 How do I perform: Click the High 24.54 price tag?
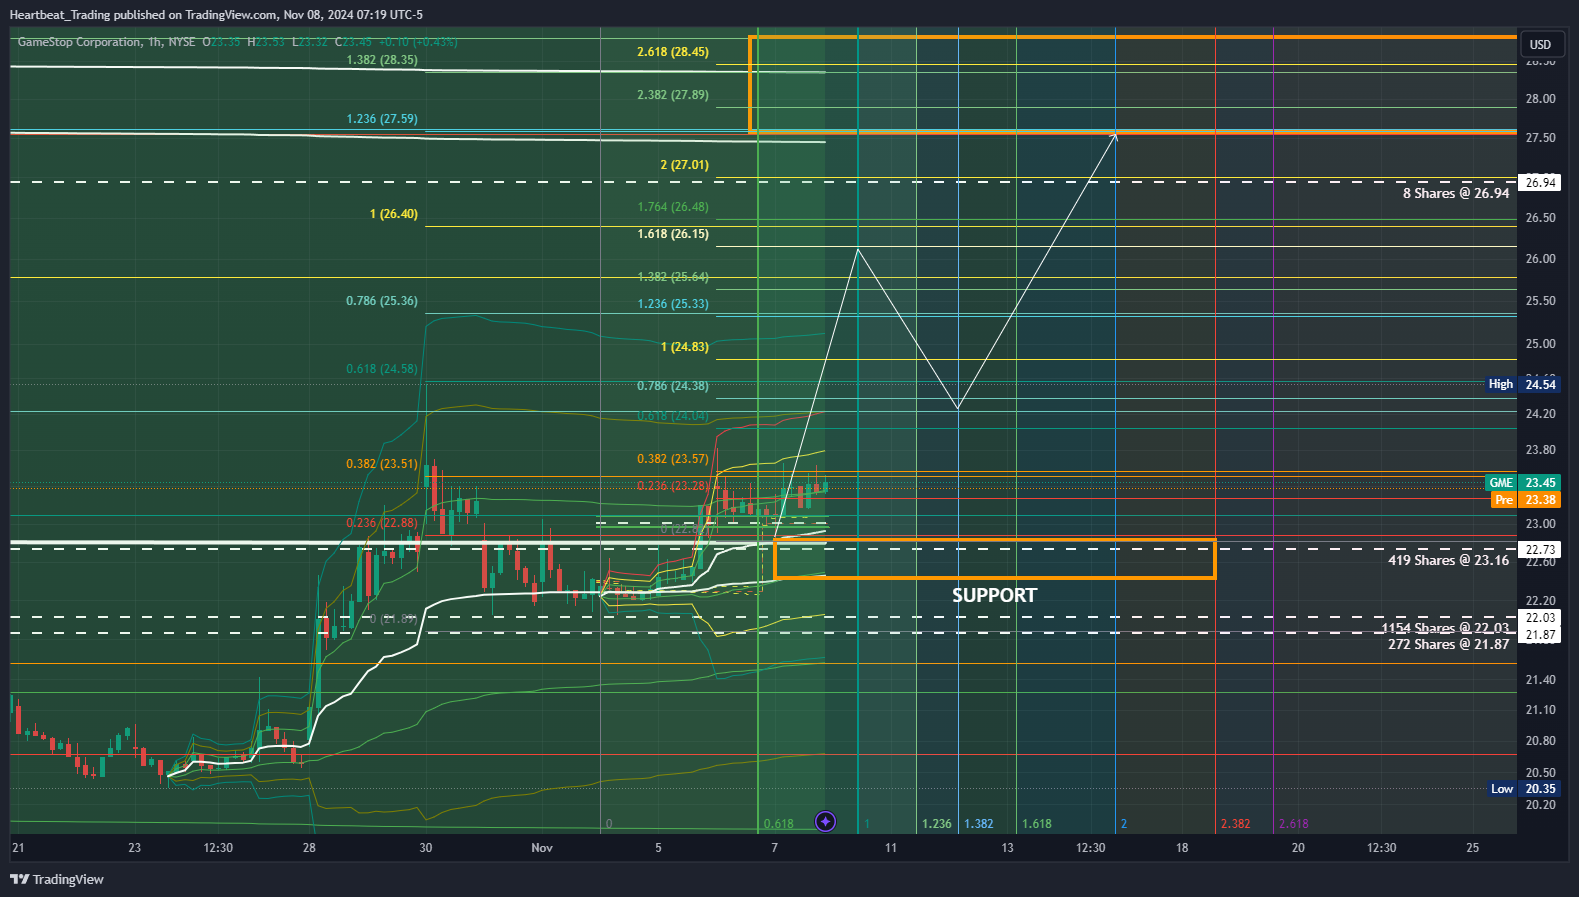click(1523, 384)
